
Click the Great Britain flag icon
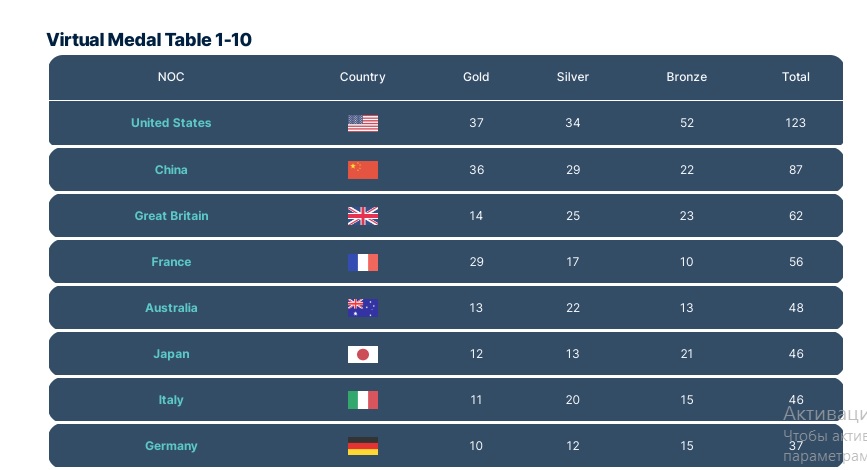362,216
